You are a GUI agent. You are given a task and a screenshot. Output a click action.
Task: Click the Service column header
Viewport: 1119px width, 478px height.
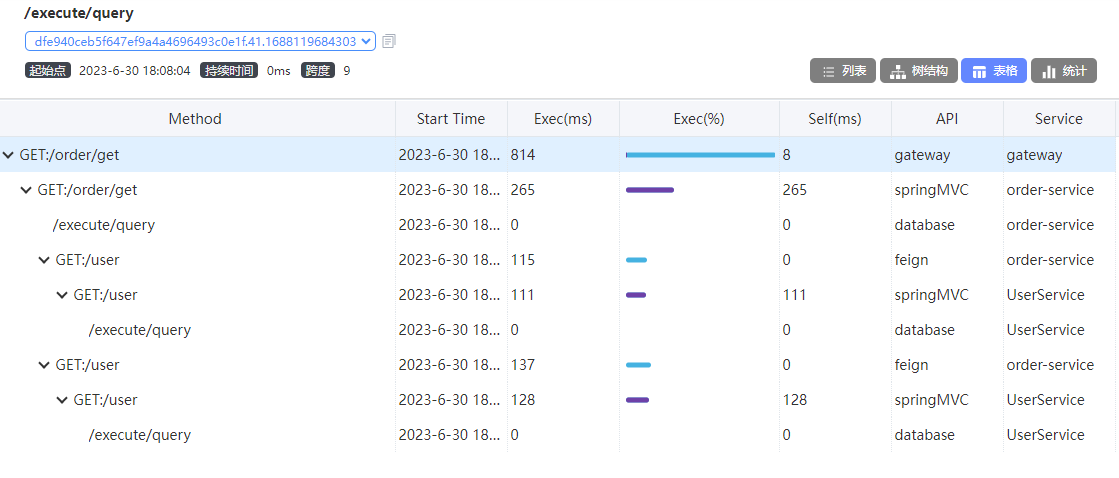pyautogui.click(x=1058, y=119)
